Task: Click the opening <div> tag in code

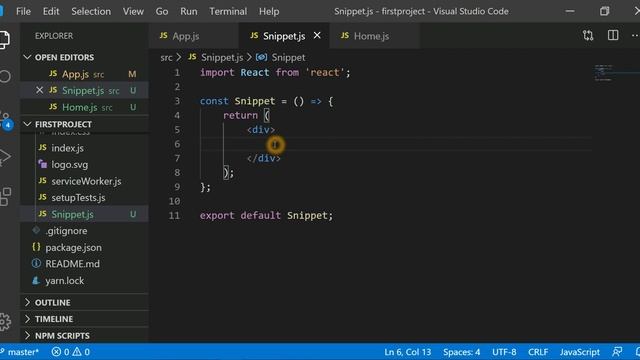Action: coord(261,129)
